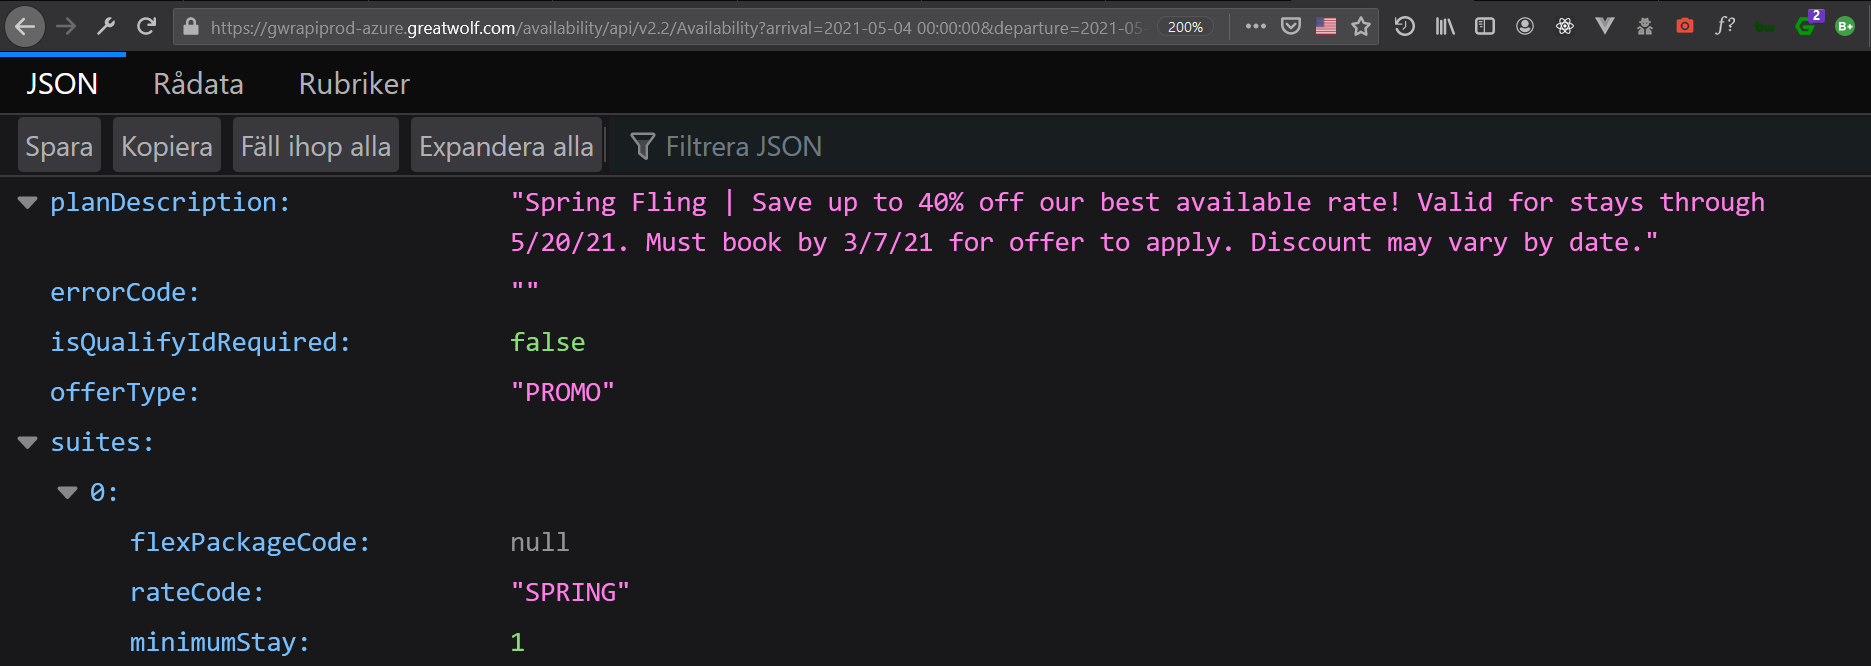Collapse the suites node
Image resolution: width=1871 pixels, height=666 pixels.
(28, 443)
